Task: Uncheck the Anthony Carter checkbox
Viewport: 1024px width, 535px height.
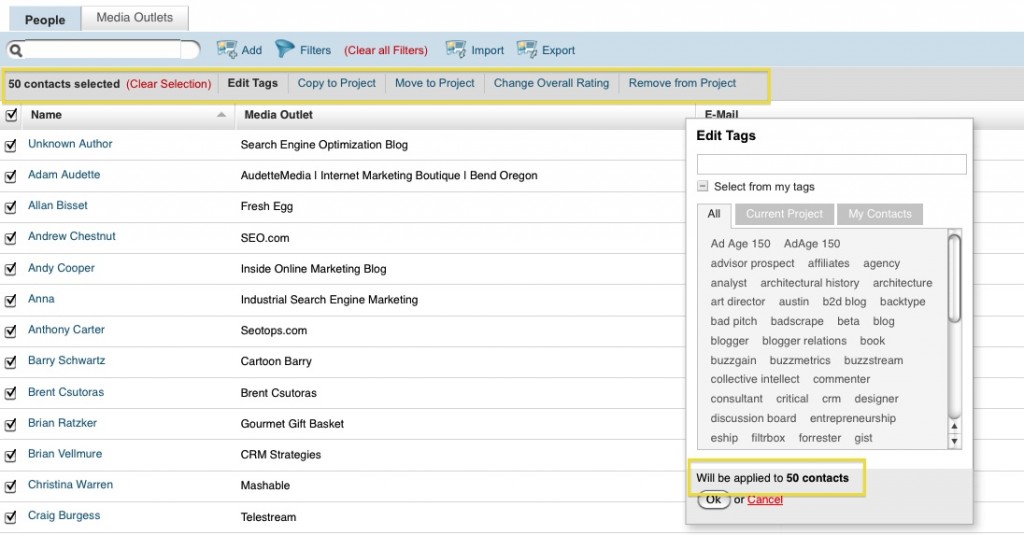Action: pyautogui.click(x=10, y=331)
